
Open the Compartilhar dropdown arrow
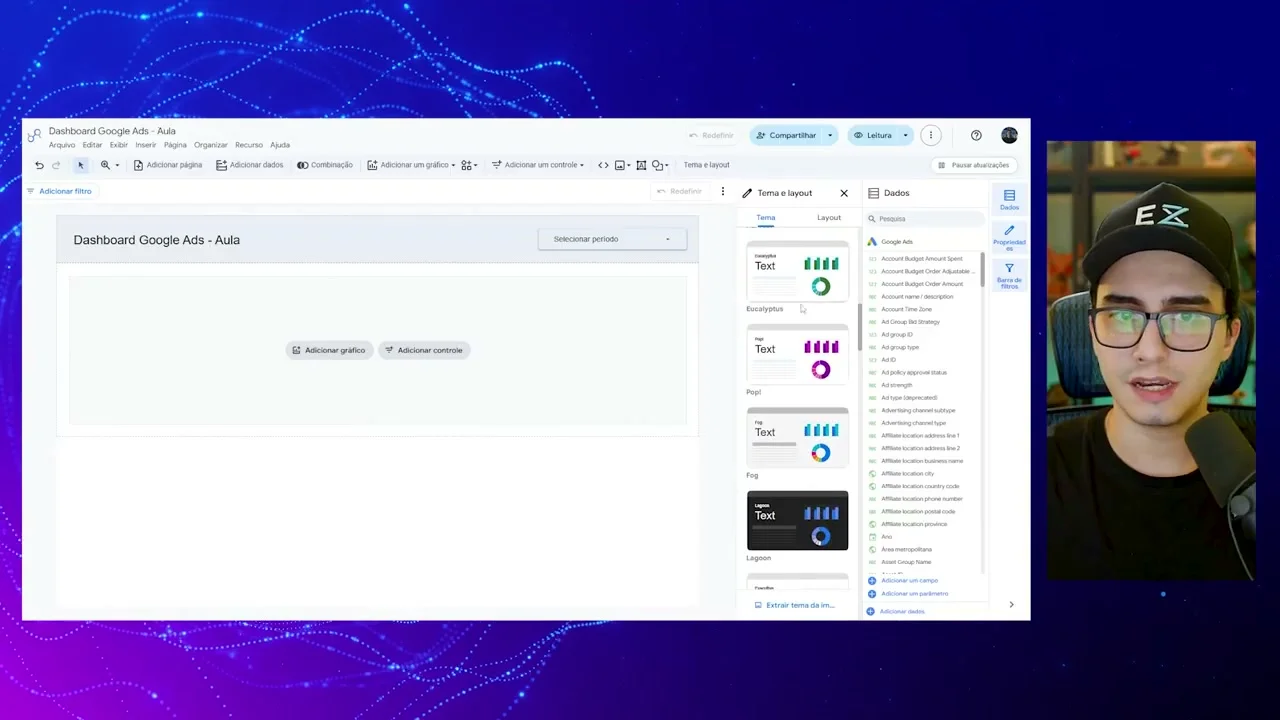tap(829, 135)
